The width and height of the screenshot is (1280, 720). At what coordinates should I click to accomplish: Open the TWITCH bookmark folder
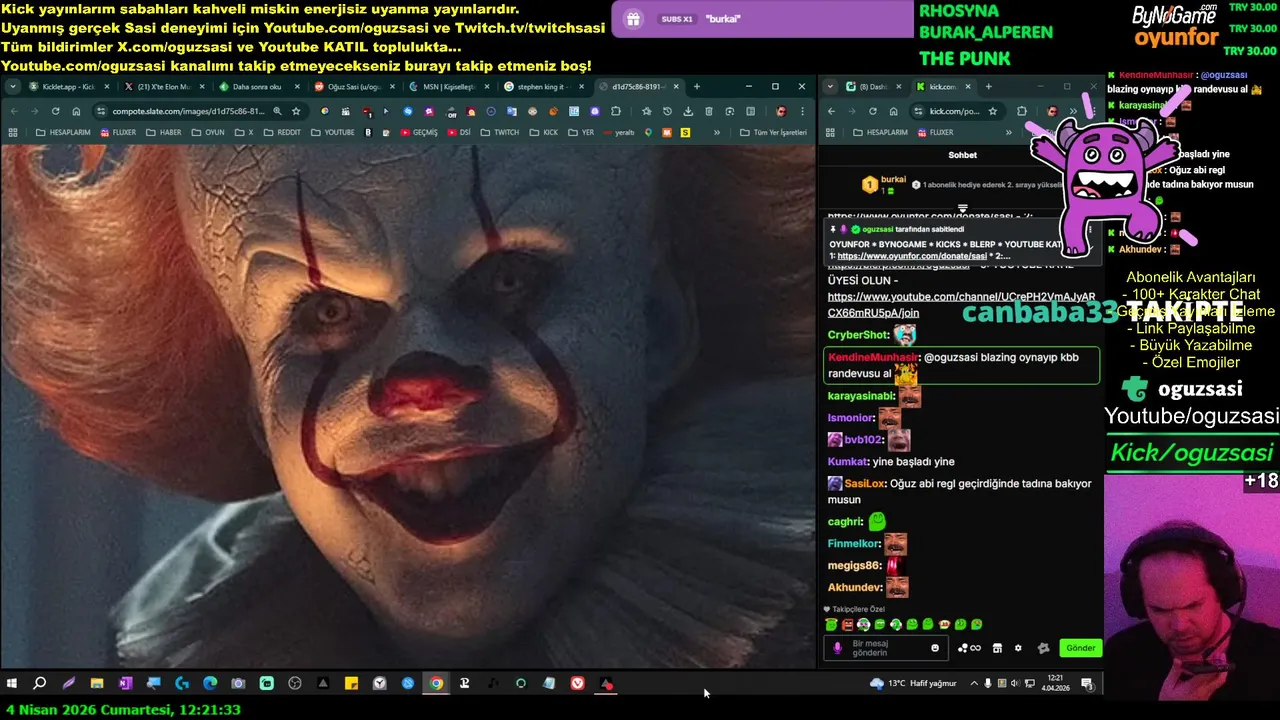(x=500, y=132)
